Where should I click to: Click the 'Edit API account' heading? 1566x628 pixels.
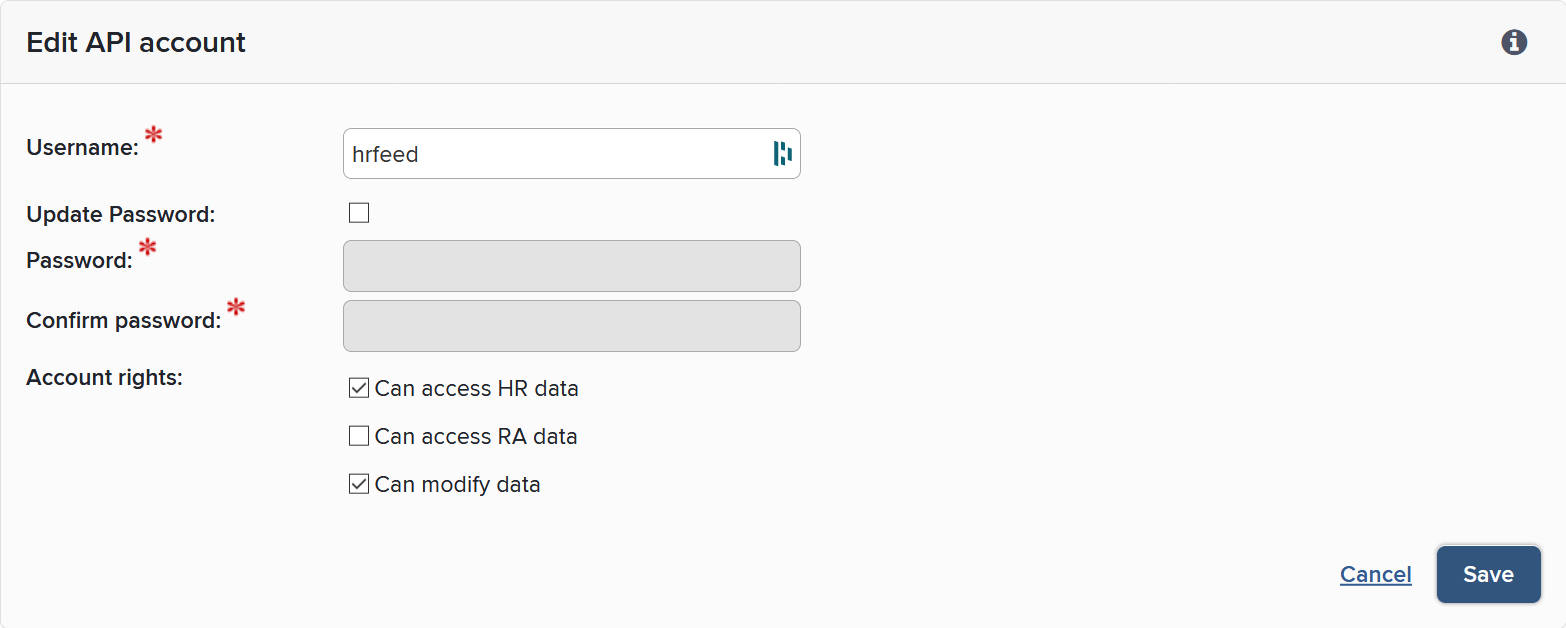(x=136, y=42)
